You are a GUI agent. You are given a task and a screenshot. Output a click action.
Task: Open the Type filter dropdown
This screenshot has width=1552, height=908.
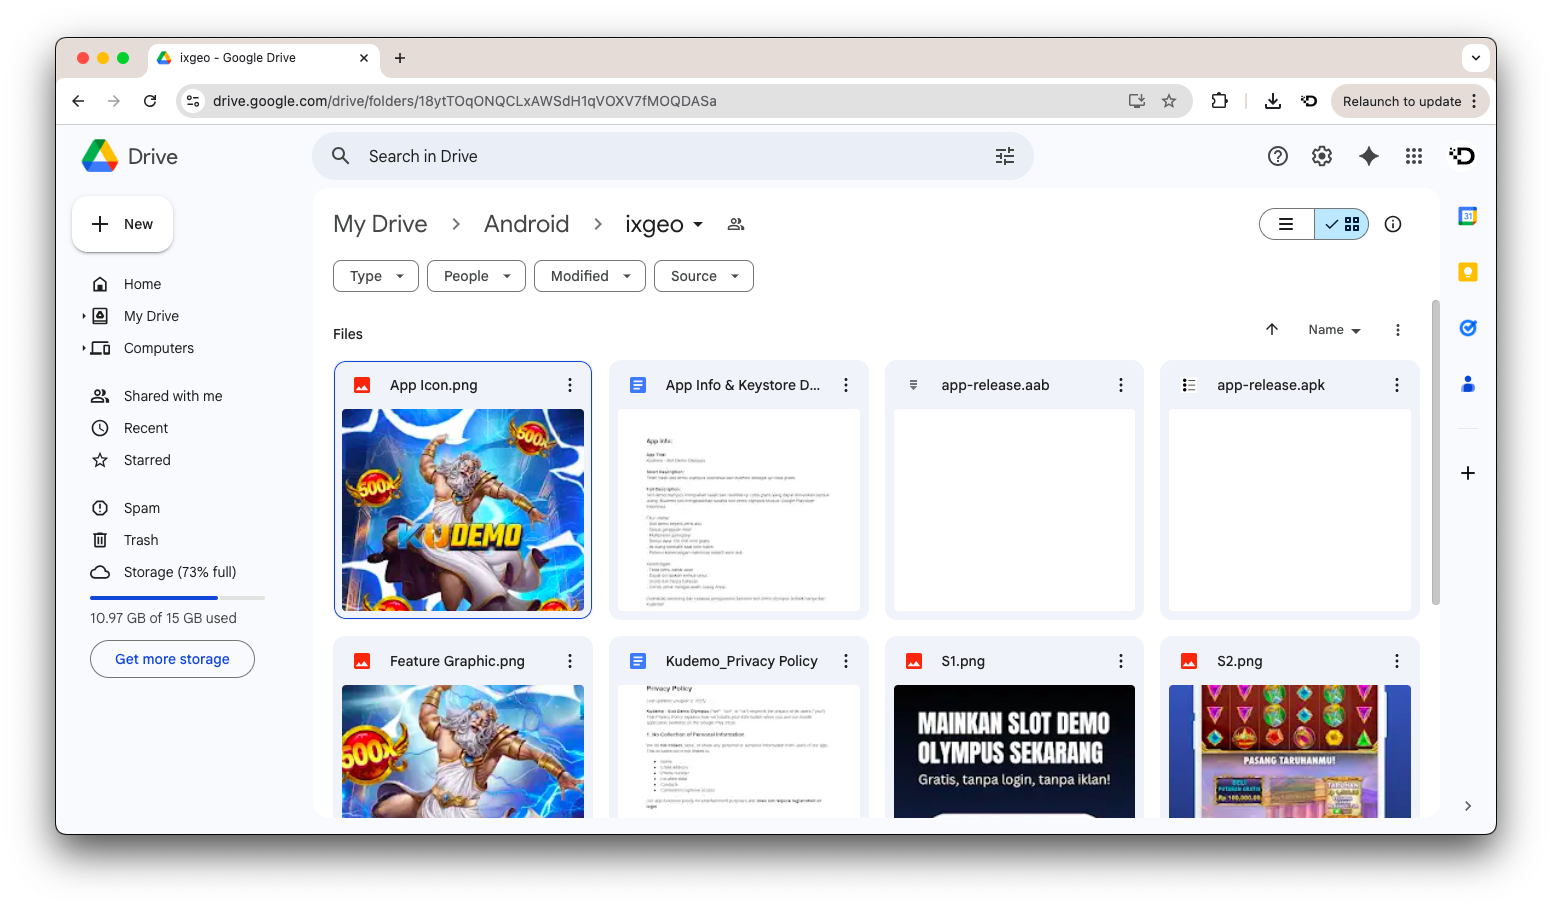coord(376,276)
